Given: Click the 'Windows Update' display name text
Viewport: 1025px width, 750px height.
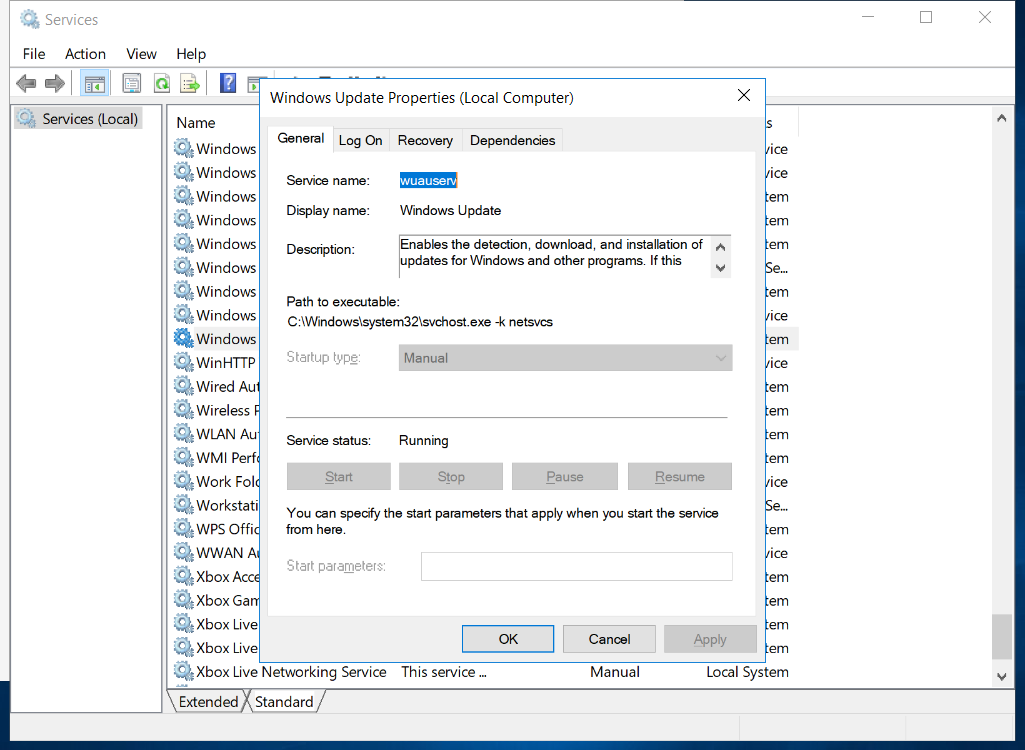Looking at the screenshot, I should pyautogui.click(x=450, y=211).
